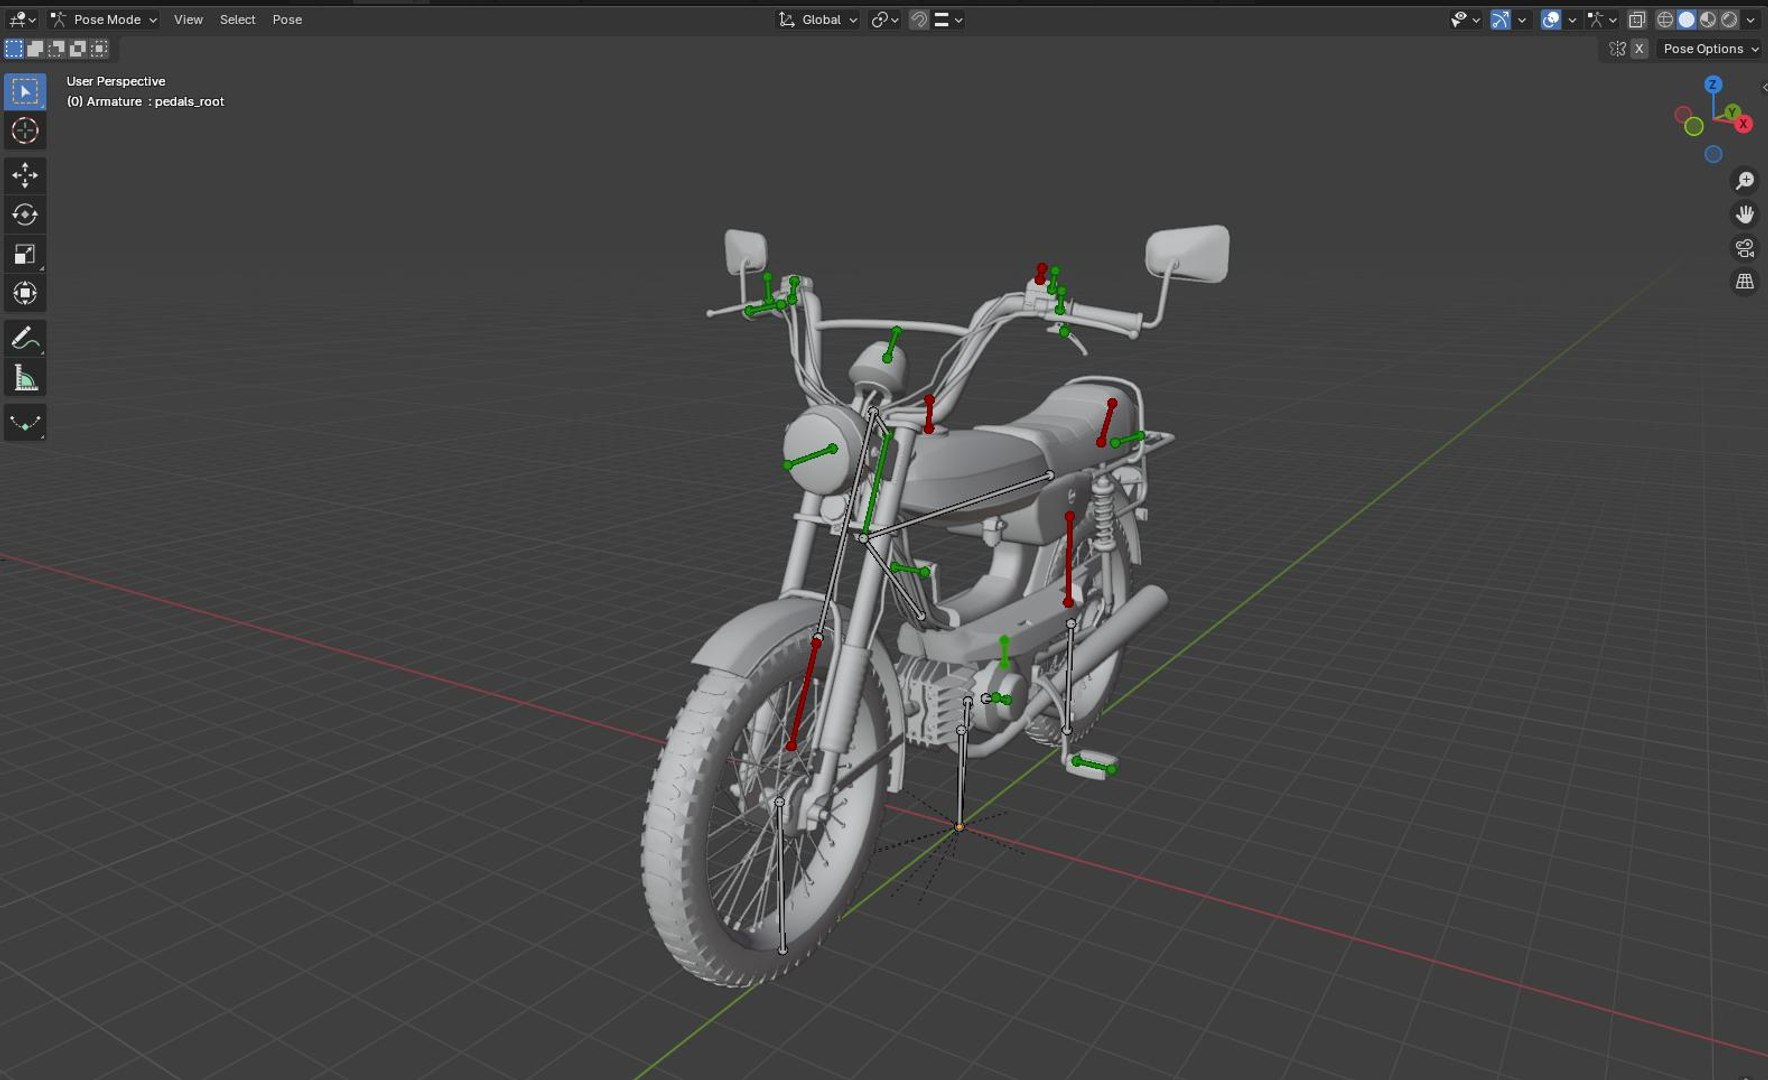Viewport: 1768px width, 1080px height.
Task: Switch to wireframe viewport shading
Action: [1665, 20]
